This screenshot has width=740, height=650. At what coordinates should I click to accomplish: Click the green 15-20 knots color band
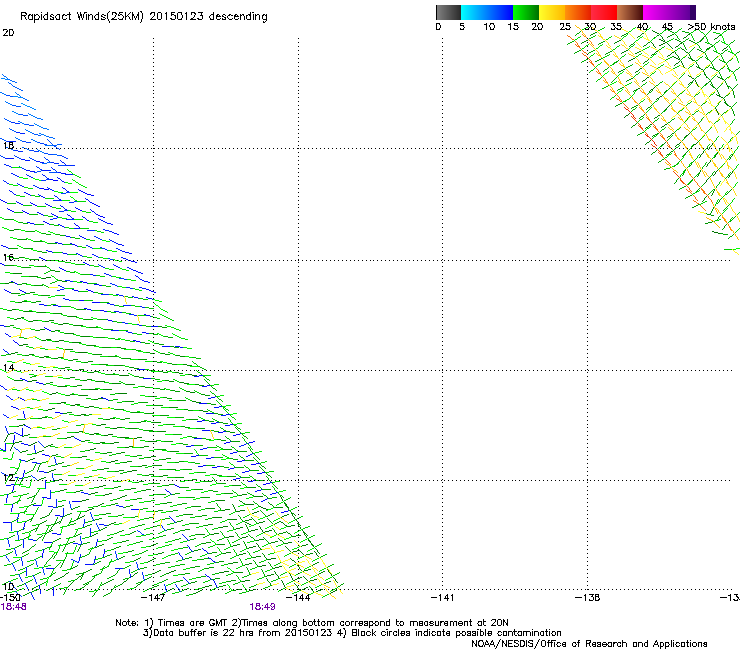[526, 12]
